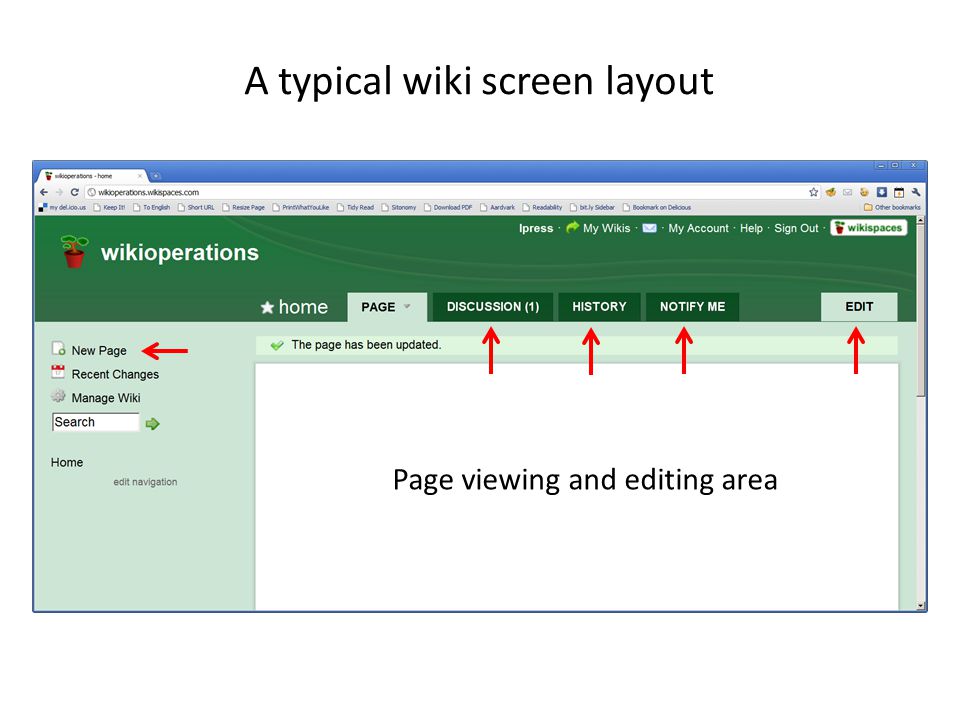Click the wikioperations - home browser tab
960x720 pixels.
[92, 176]
